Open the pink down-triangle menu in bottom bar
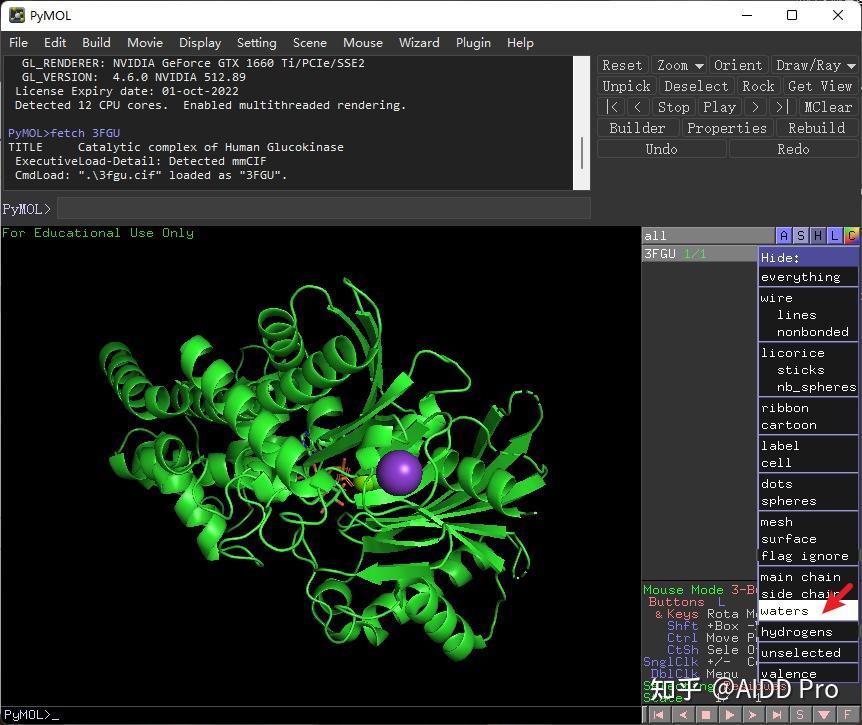 click(x=824, y=715)
